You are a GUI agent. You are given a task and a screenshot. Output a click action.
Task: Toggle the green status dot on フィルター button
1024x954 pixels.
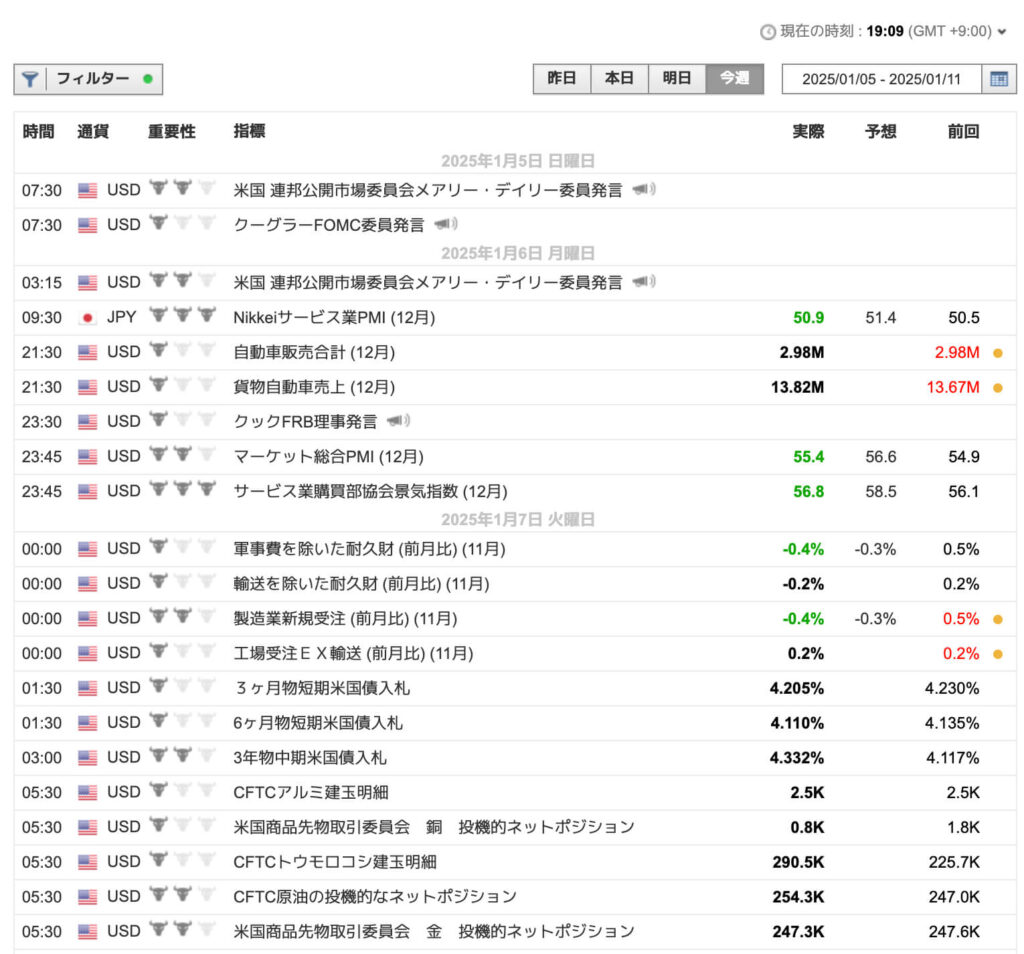[146, 78]
